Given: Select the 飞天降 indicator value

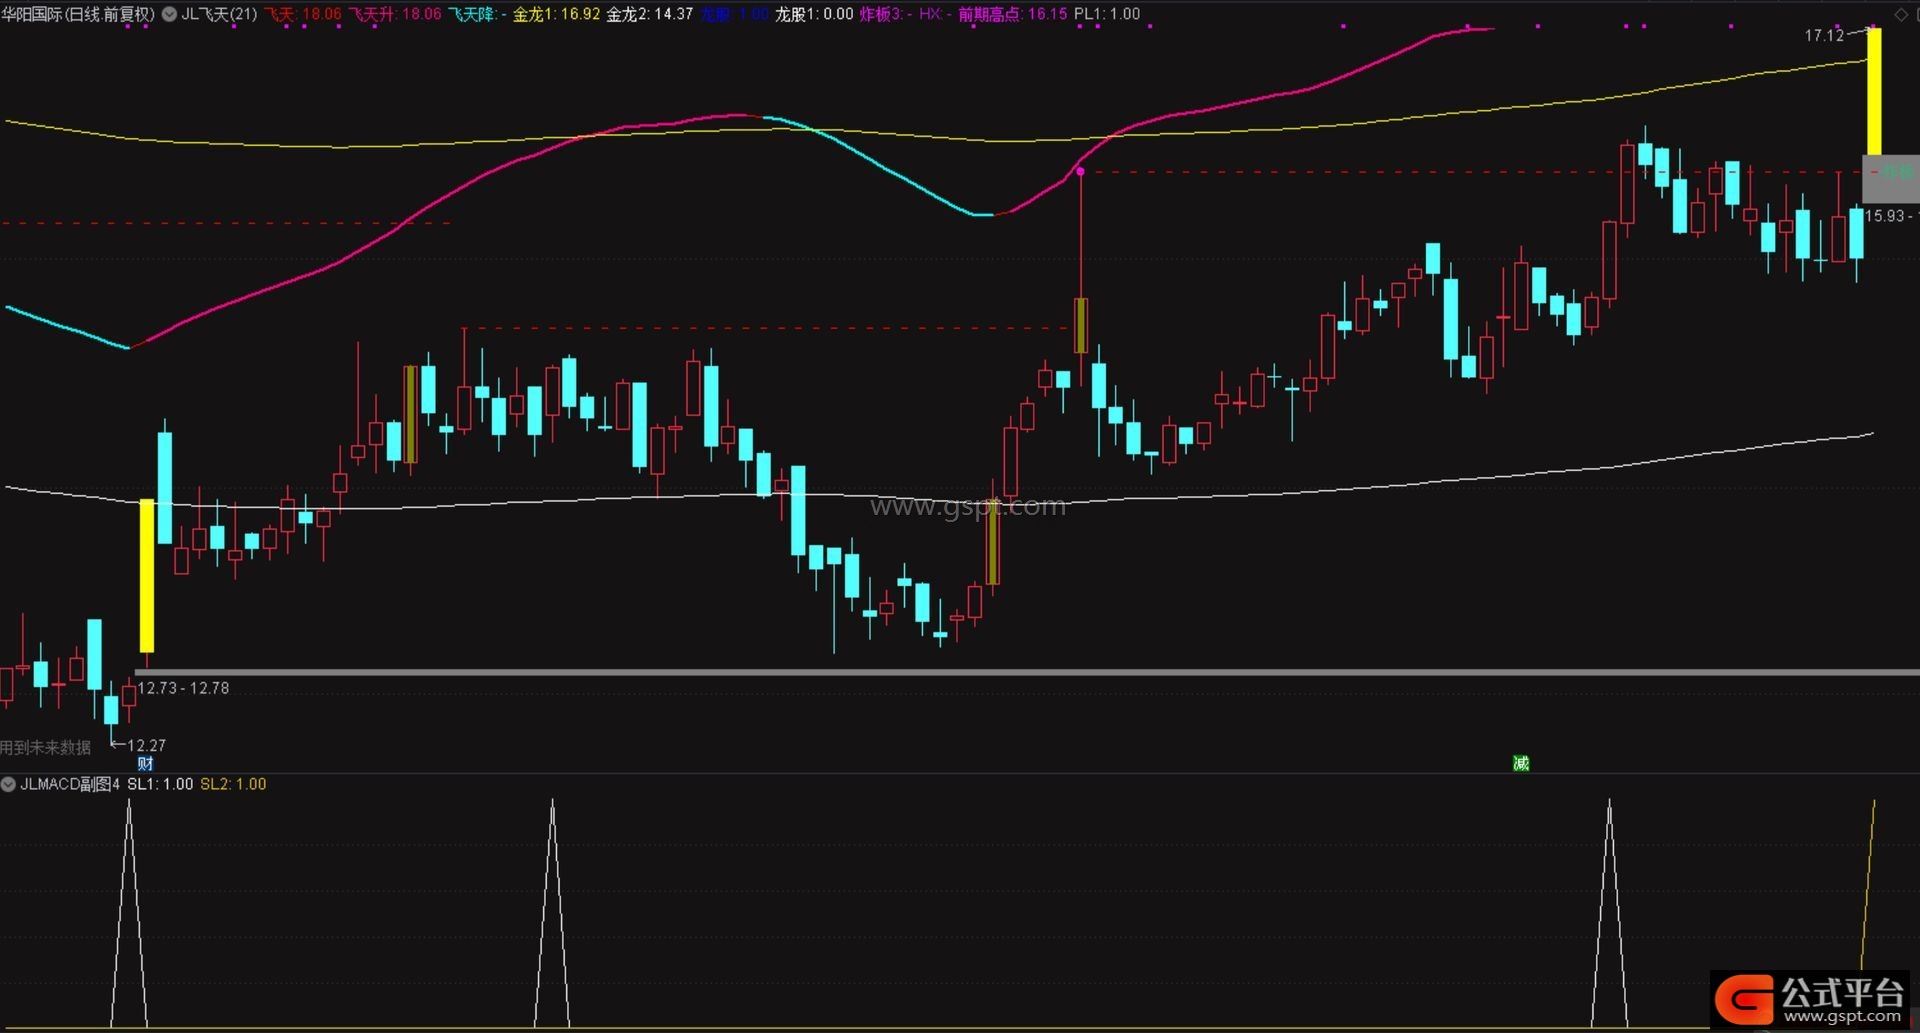Looking at the screenshot, I should [477, 14].
